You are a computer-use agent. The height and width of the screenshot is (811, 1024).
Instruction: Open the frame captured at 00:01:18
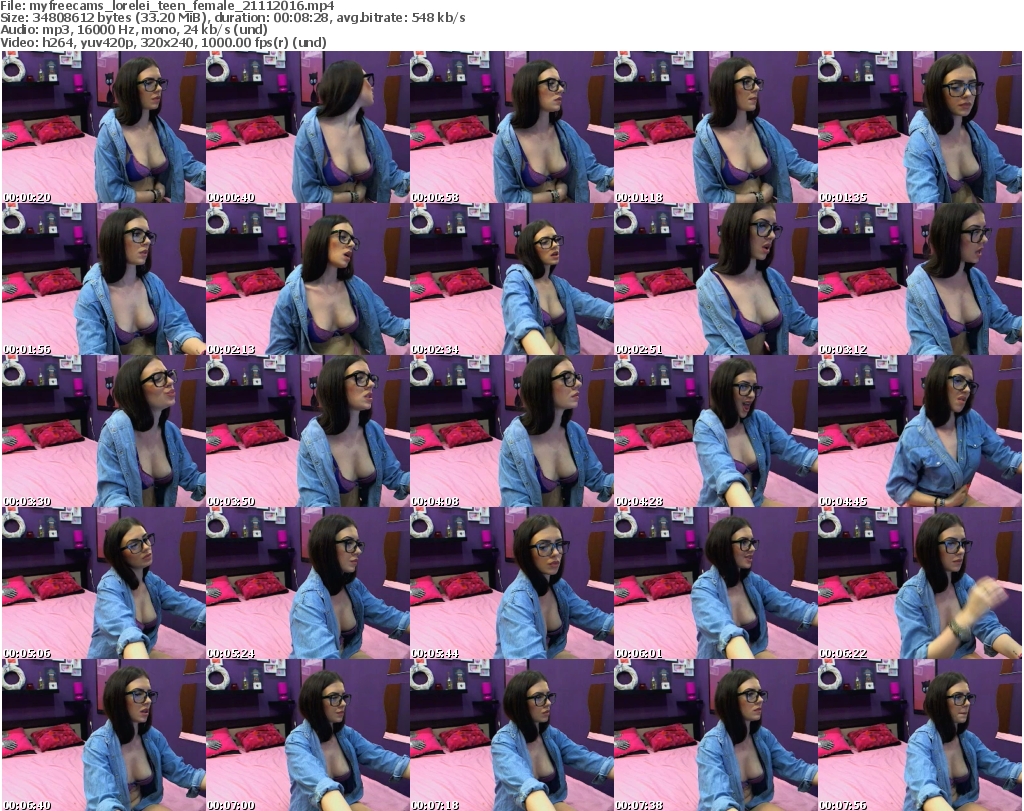point(716,127)
